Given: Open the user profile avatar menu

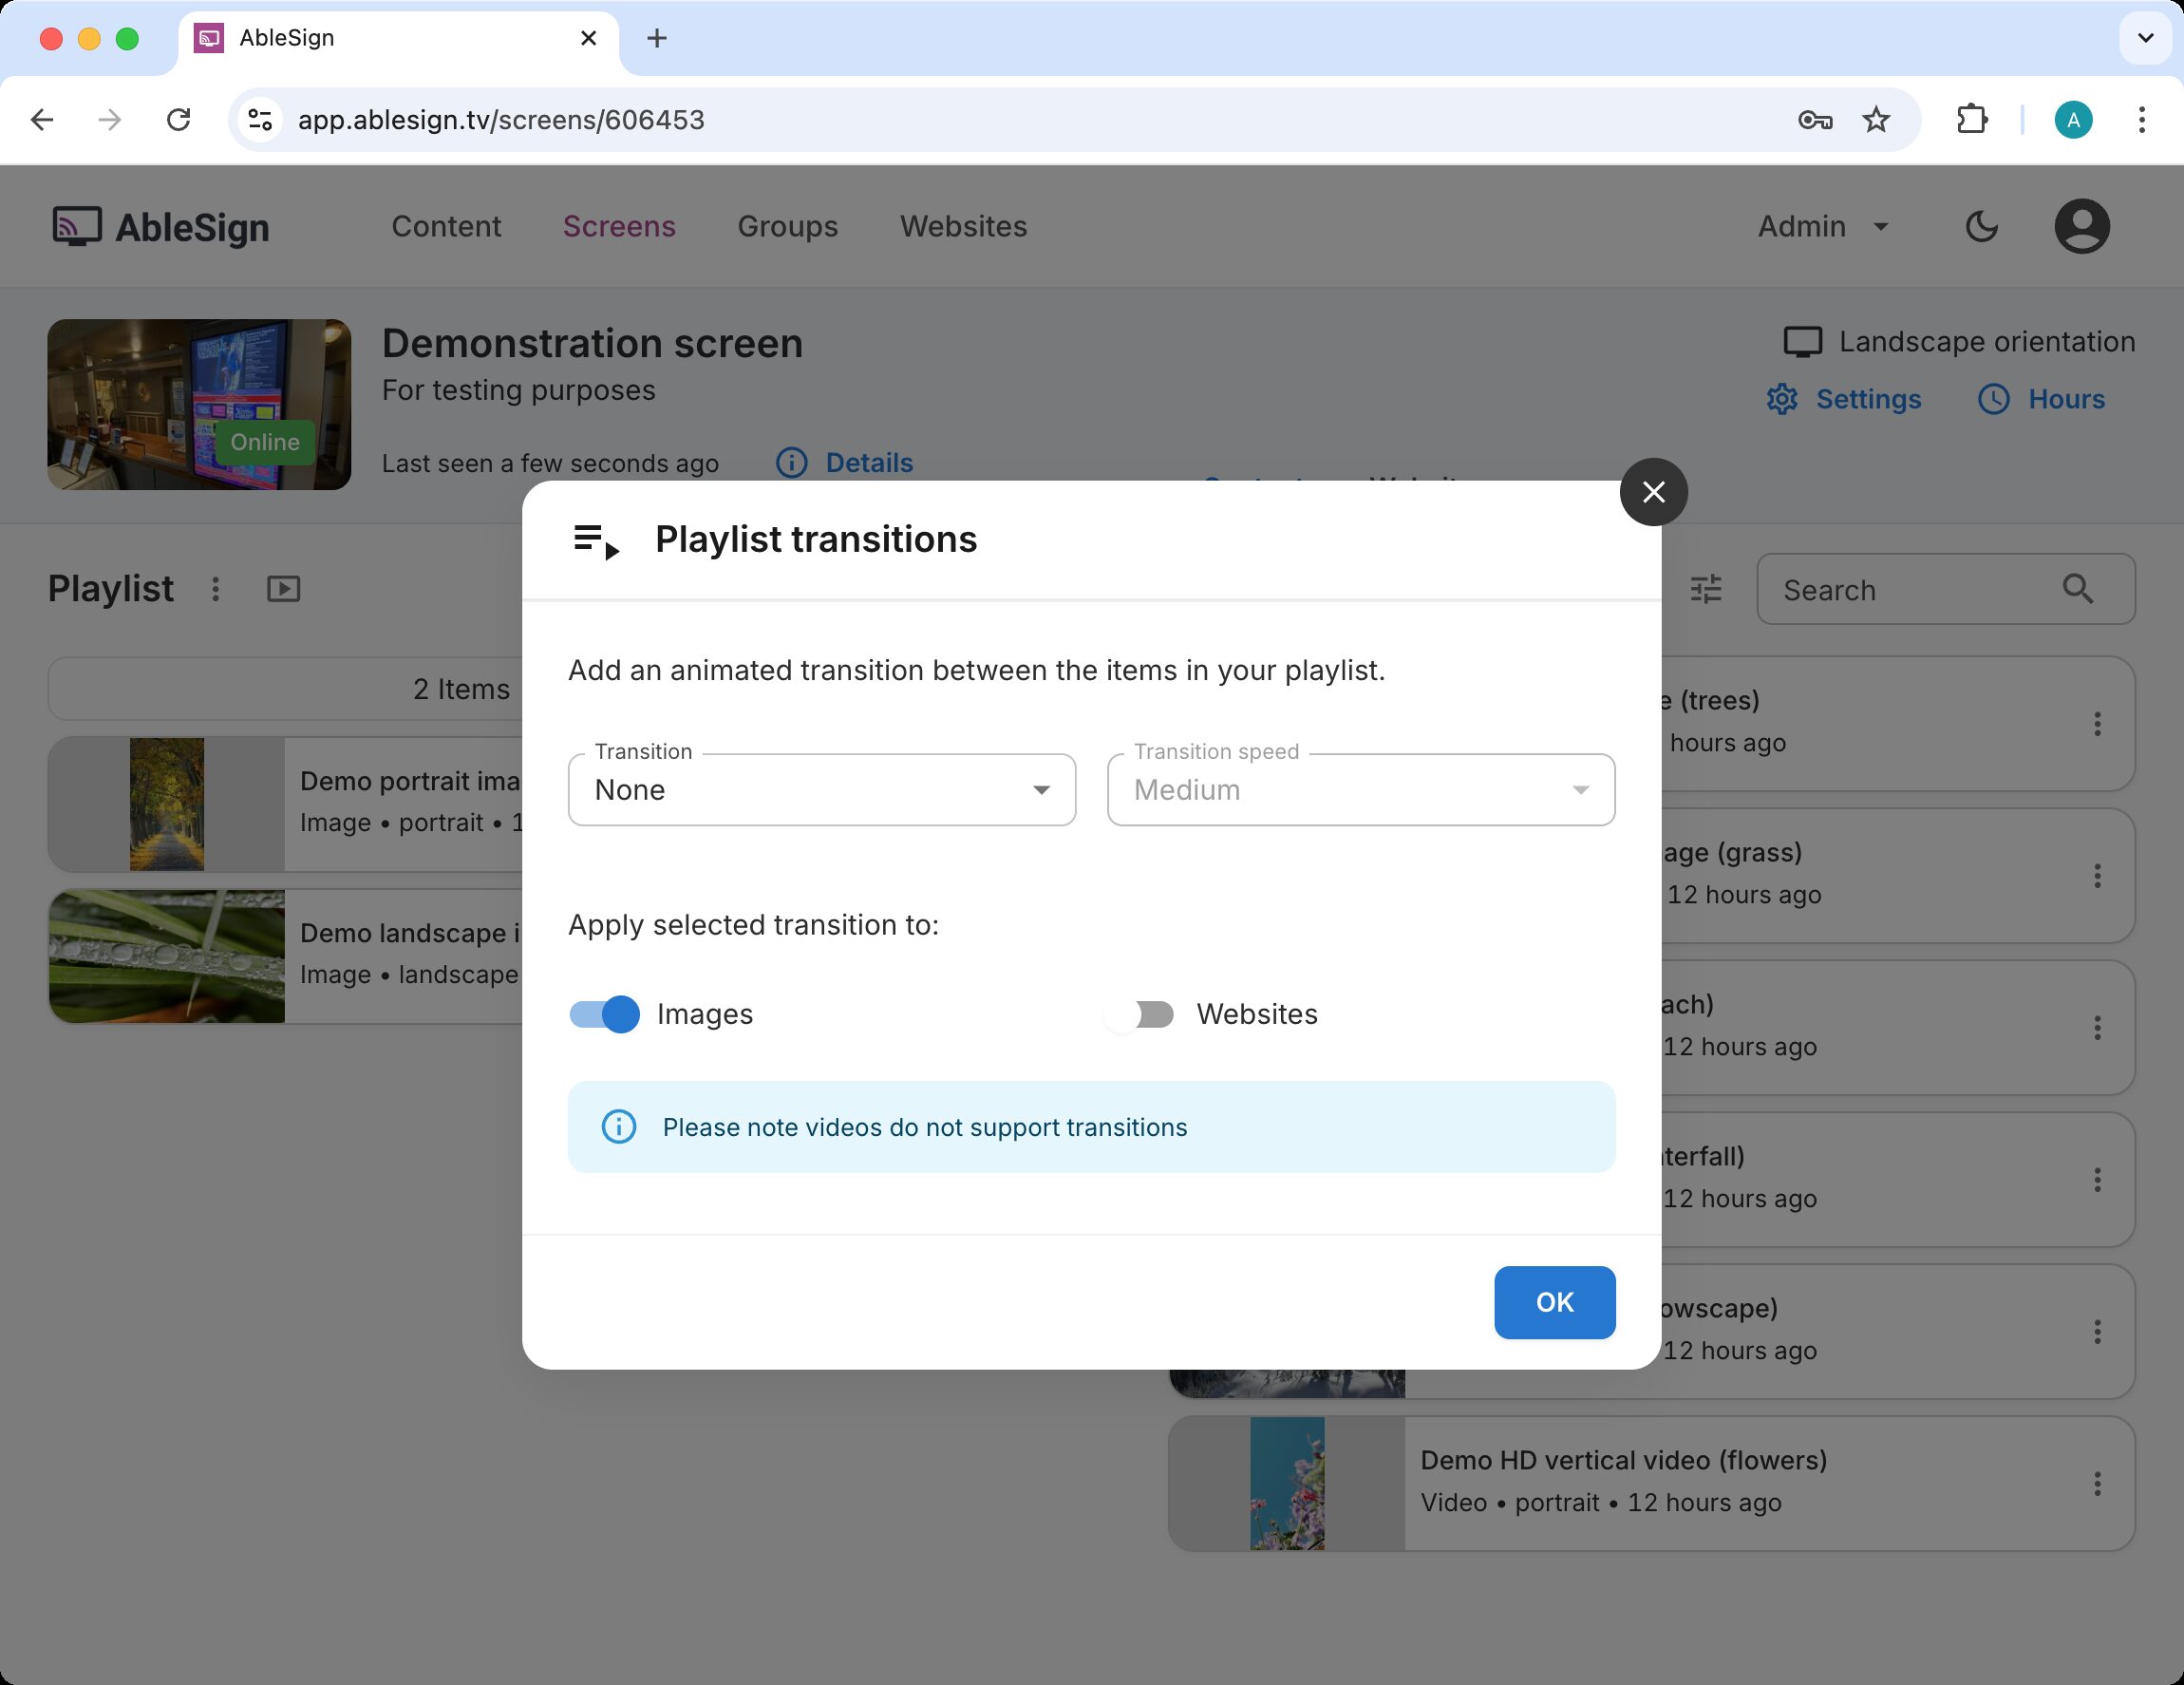Looking at the screenshot, I should (2082, 226).
